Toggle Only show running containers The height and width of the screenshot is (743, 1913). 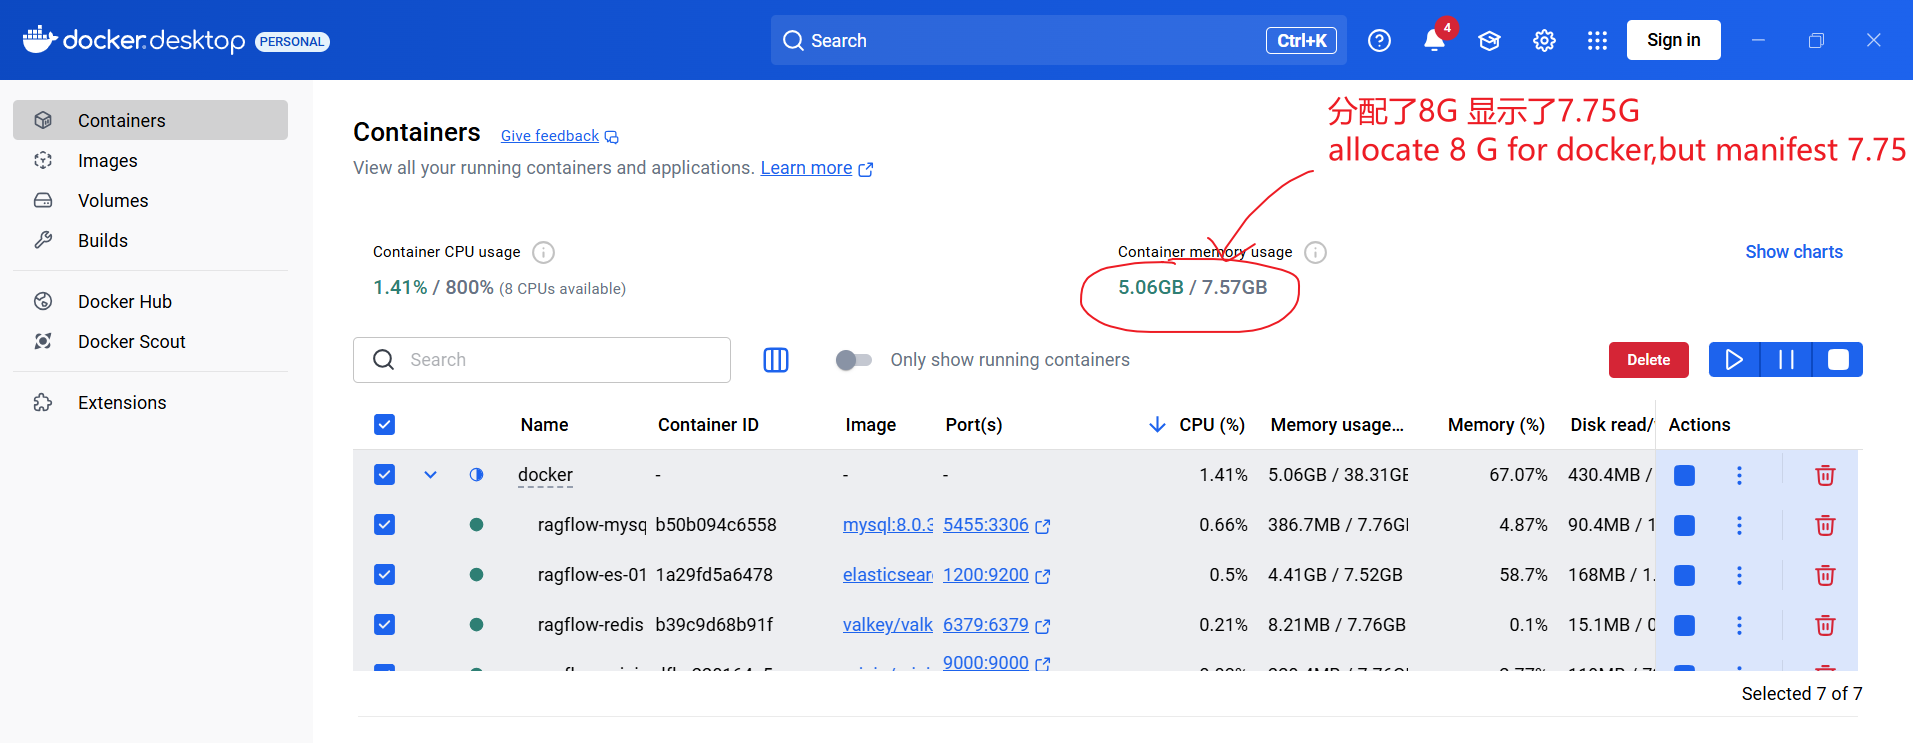click(x=854, y=360)
